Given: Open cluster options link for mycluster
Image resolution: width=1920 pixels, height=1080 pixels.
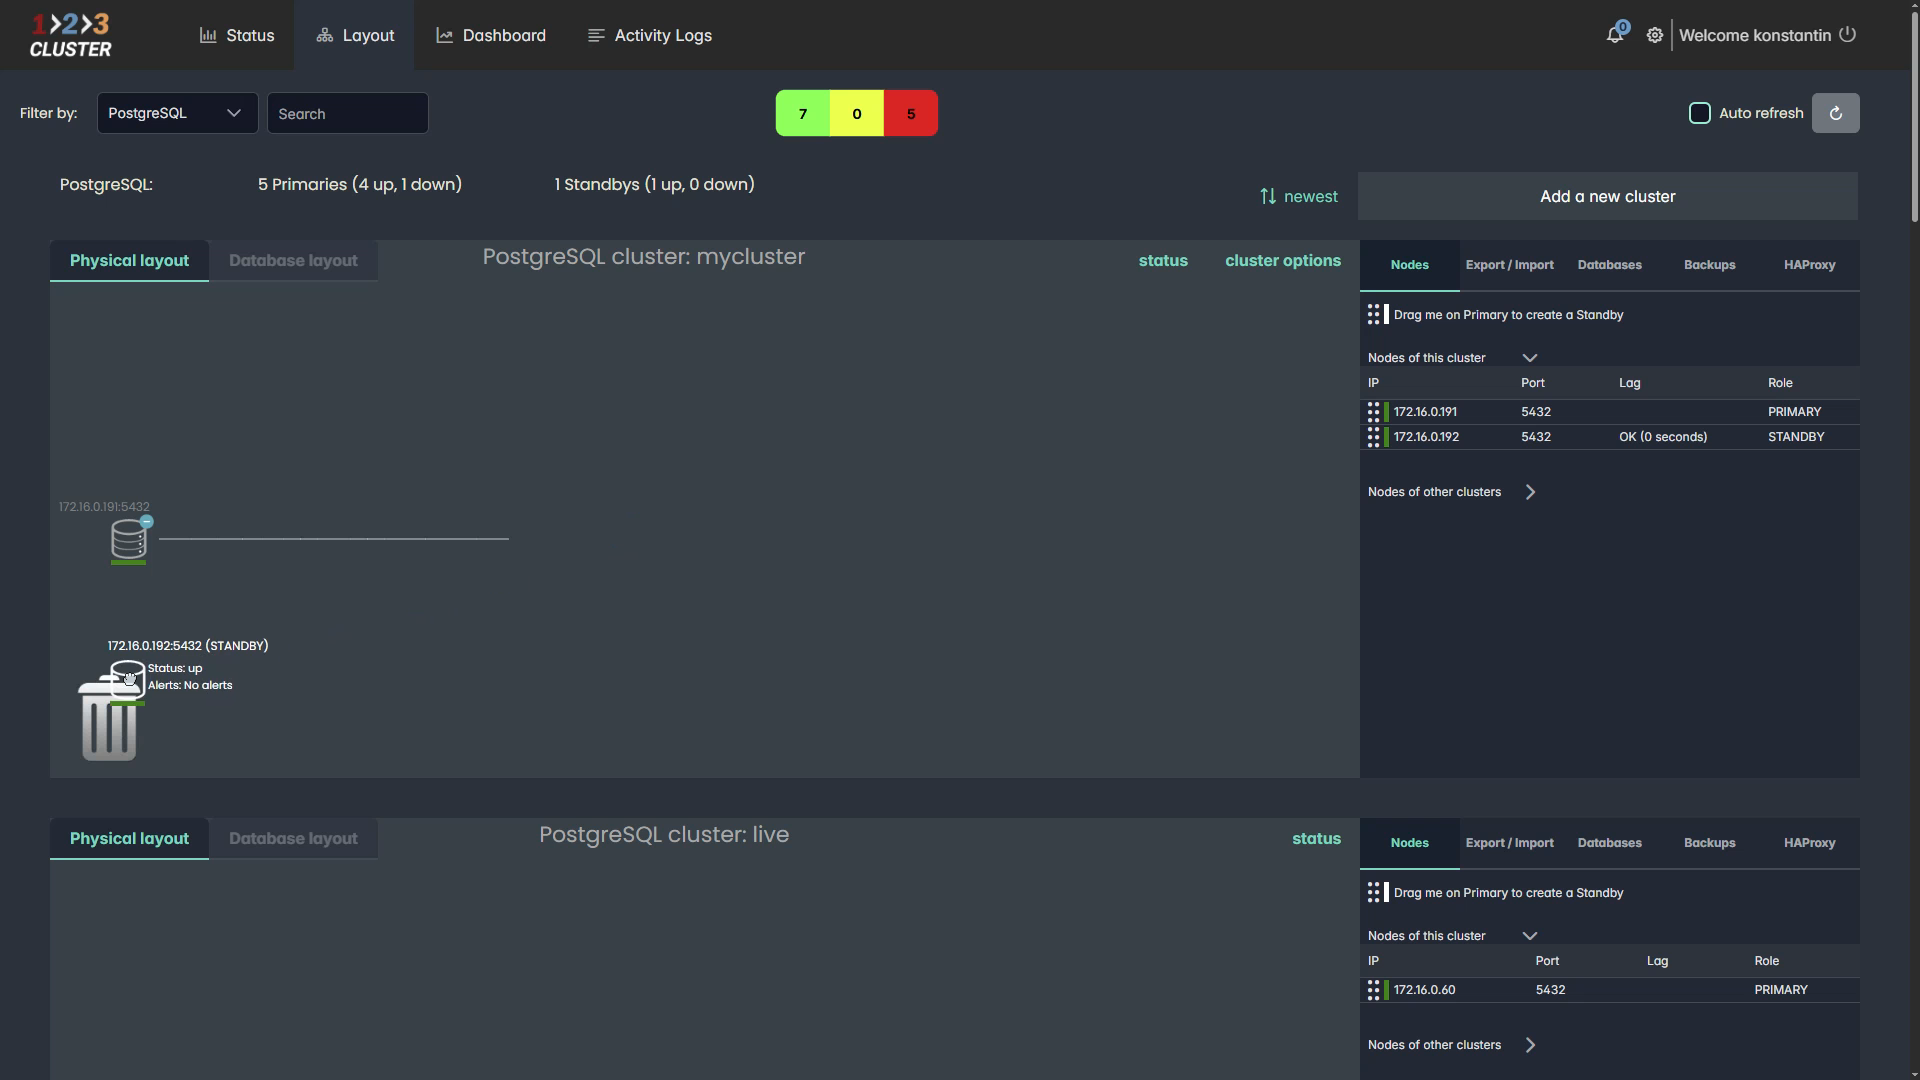Looking at the screenshot, I should click(1282, 261).
